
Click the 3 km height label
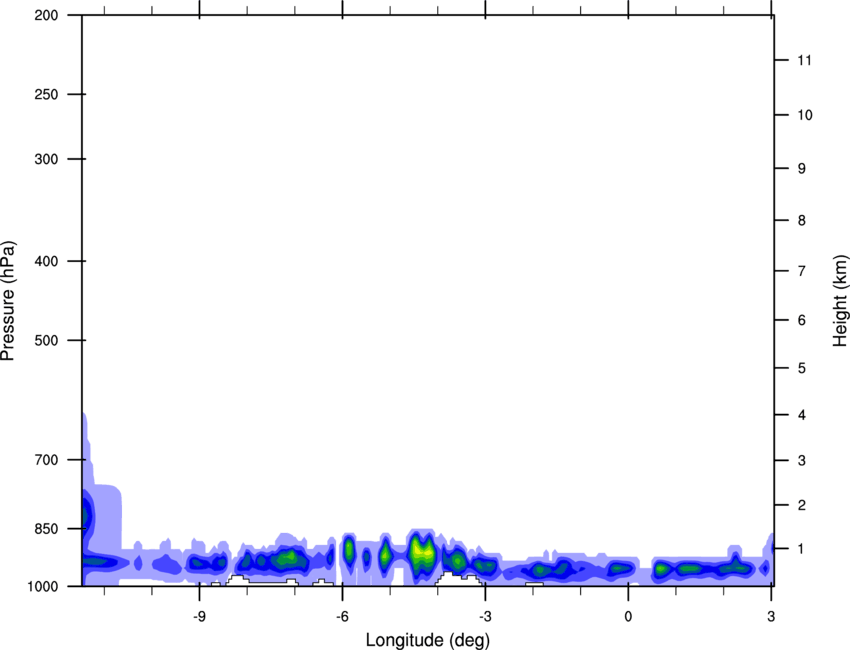pos(802,461)
